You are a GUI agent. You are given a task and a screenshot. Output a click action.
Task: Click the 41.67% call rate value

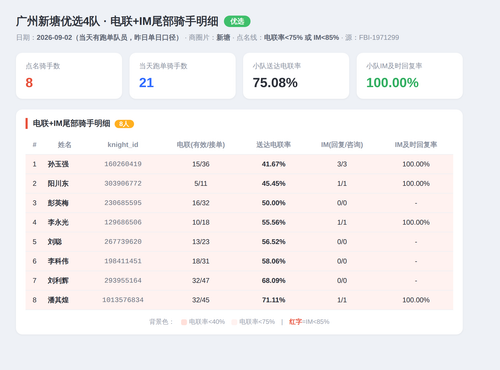(273, 164)
